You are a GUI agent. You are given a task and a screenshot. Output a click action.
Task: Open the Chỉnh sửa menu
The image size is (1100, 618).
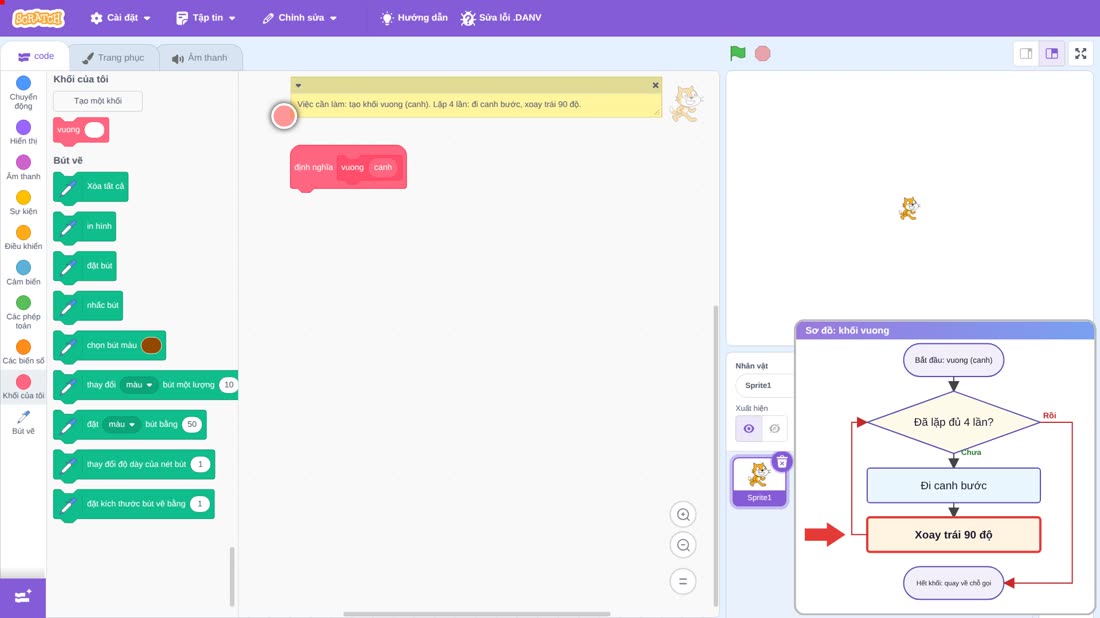coord(300,18)
